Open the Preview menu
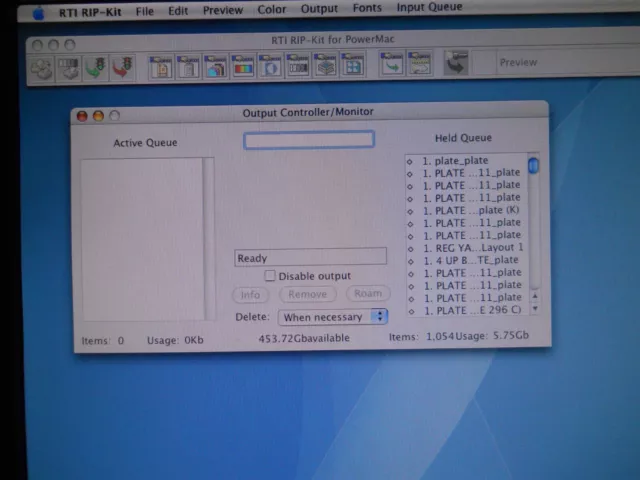 click(x=223, y=10)
